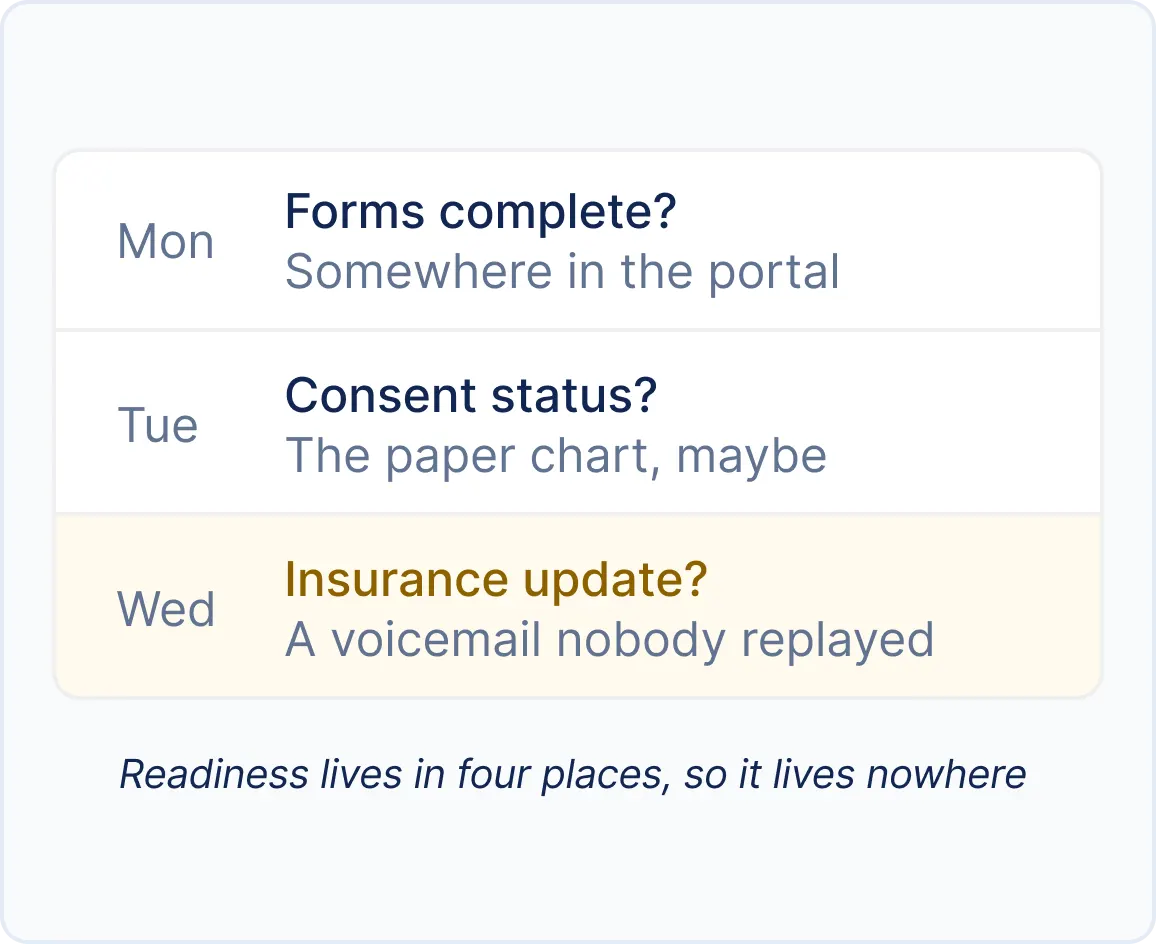The image size is (1156, 944).
Task: Click the Wed day label
Action: coord(166,609)
